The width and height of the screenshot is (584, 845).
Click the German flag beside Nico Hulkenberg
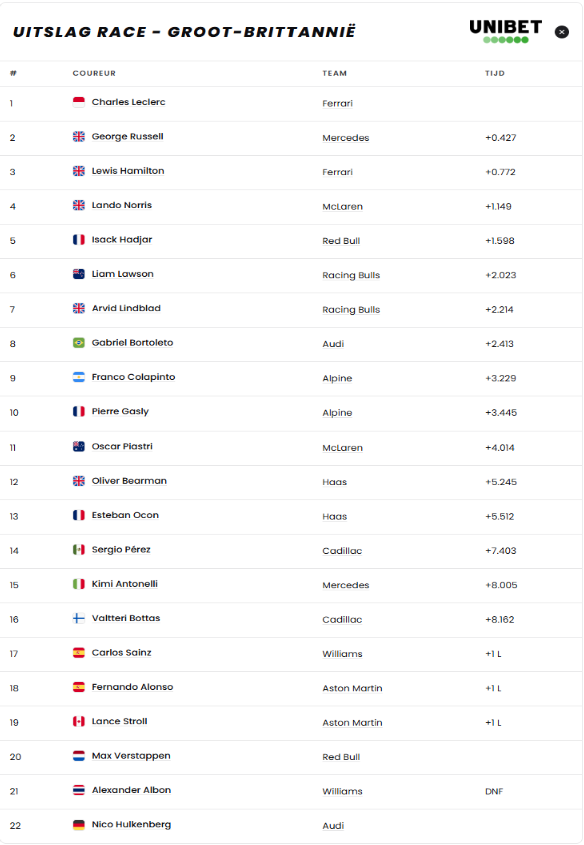[79, 825]
